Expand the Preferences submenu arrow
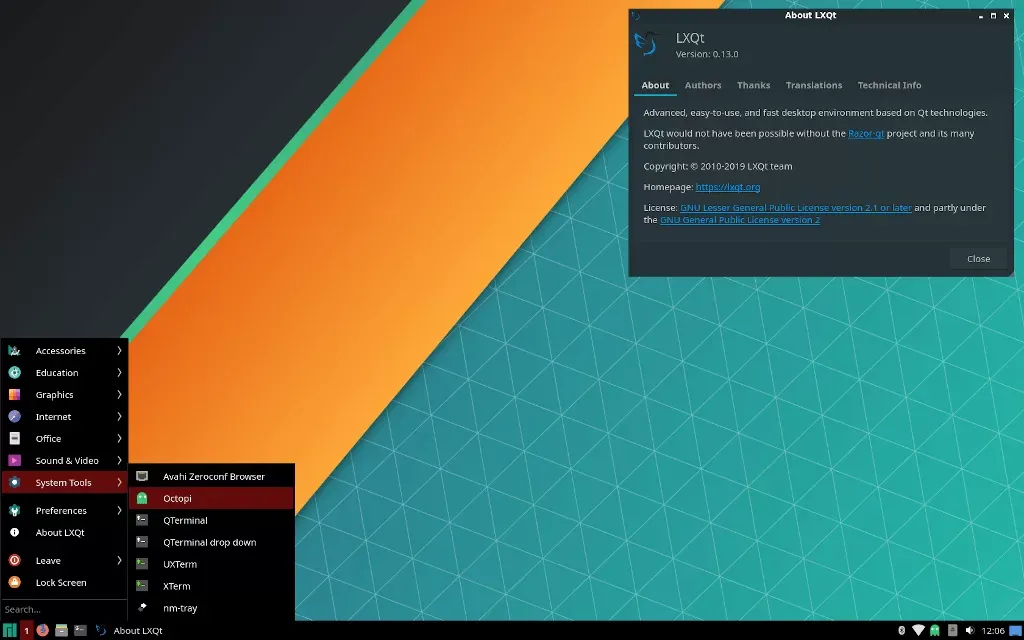 click(x=120, y=511)
